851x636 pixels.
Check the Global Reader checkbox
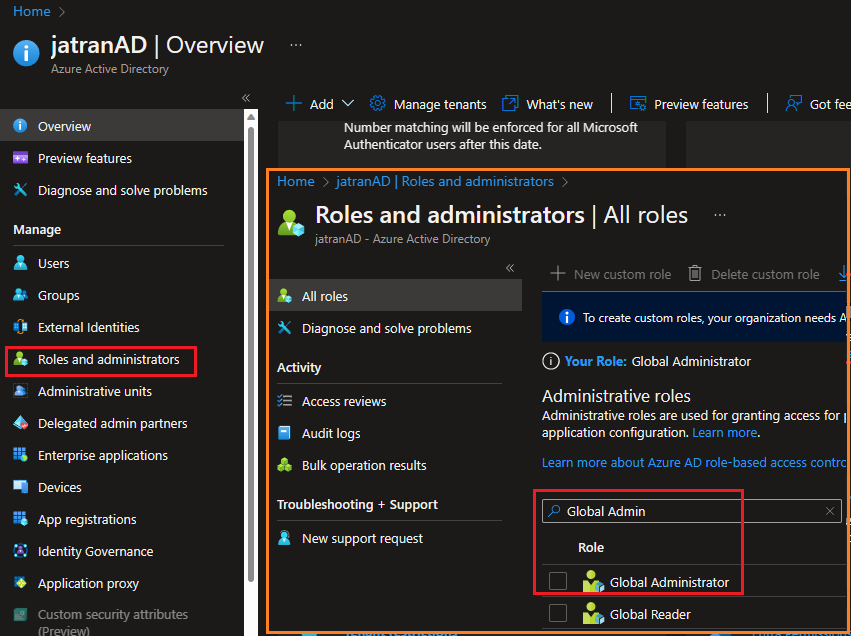(558, 613)
